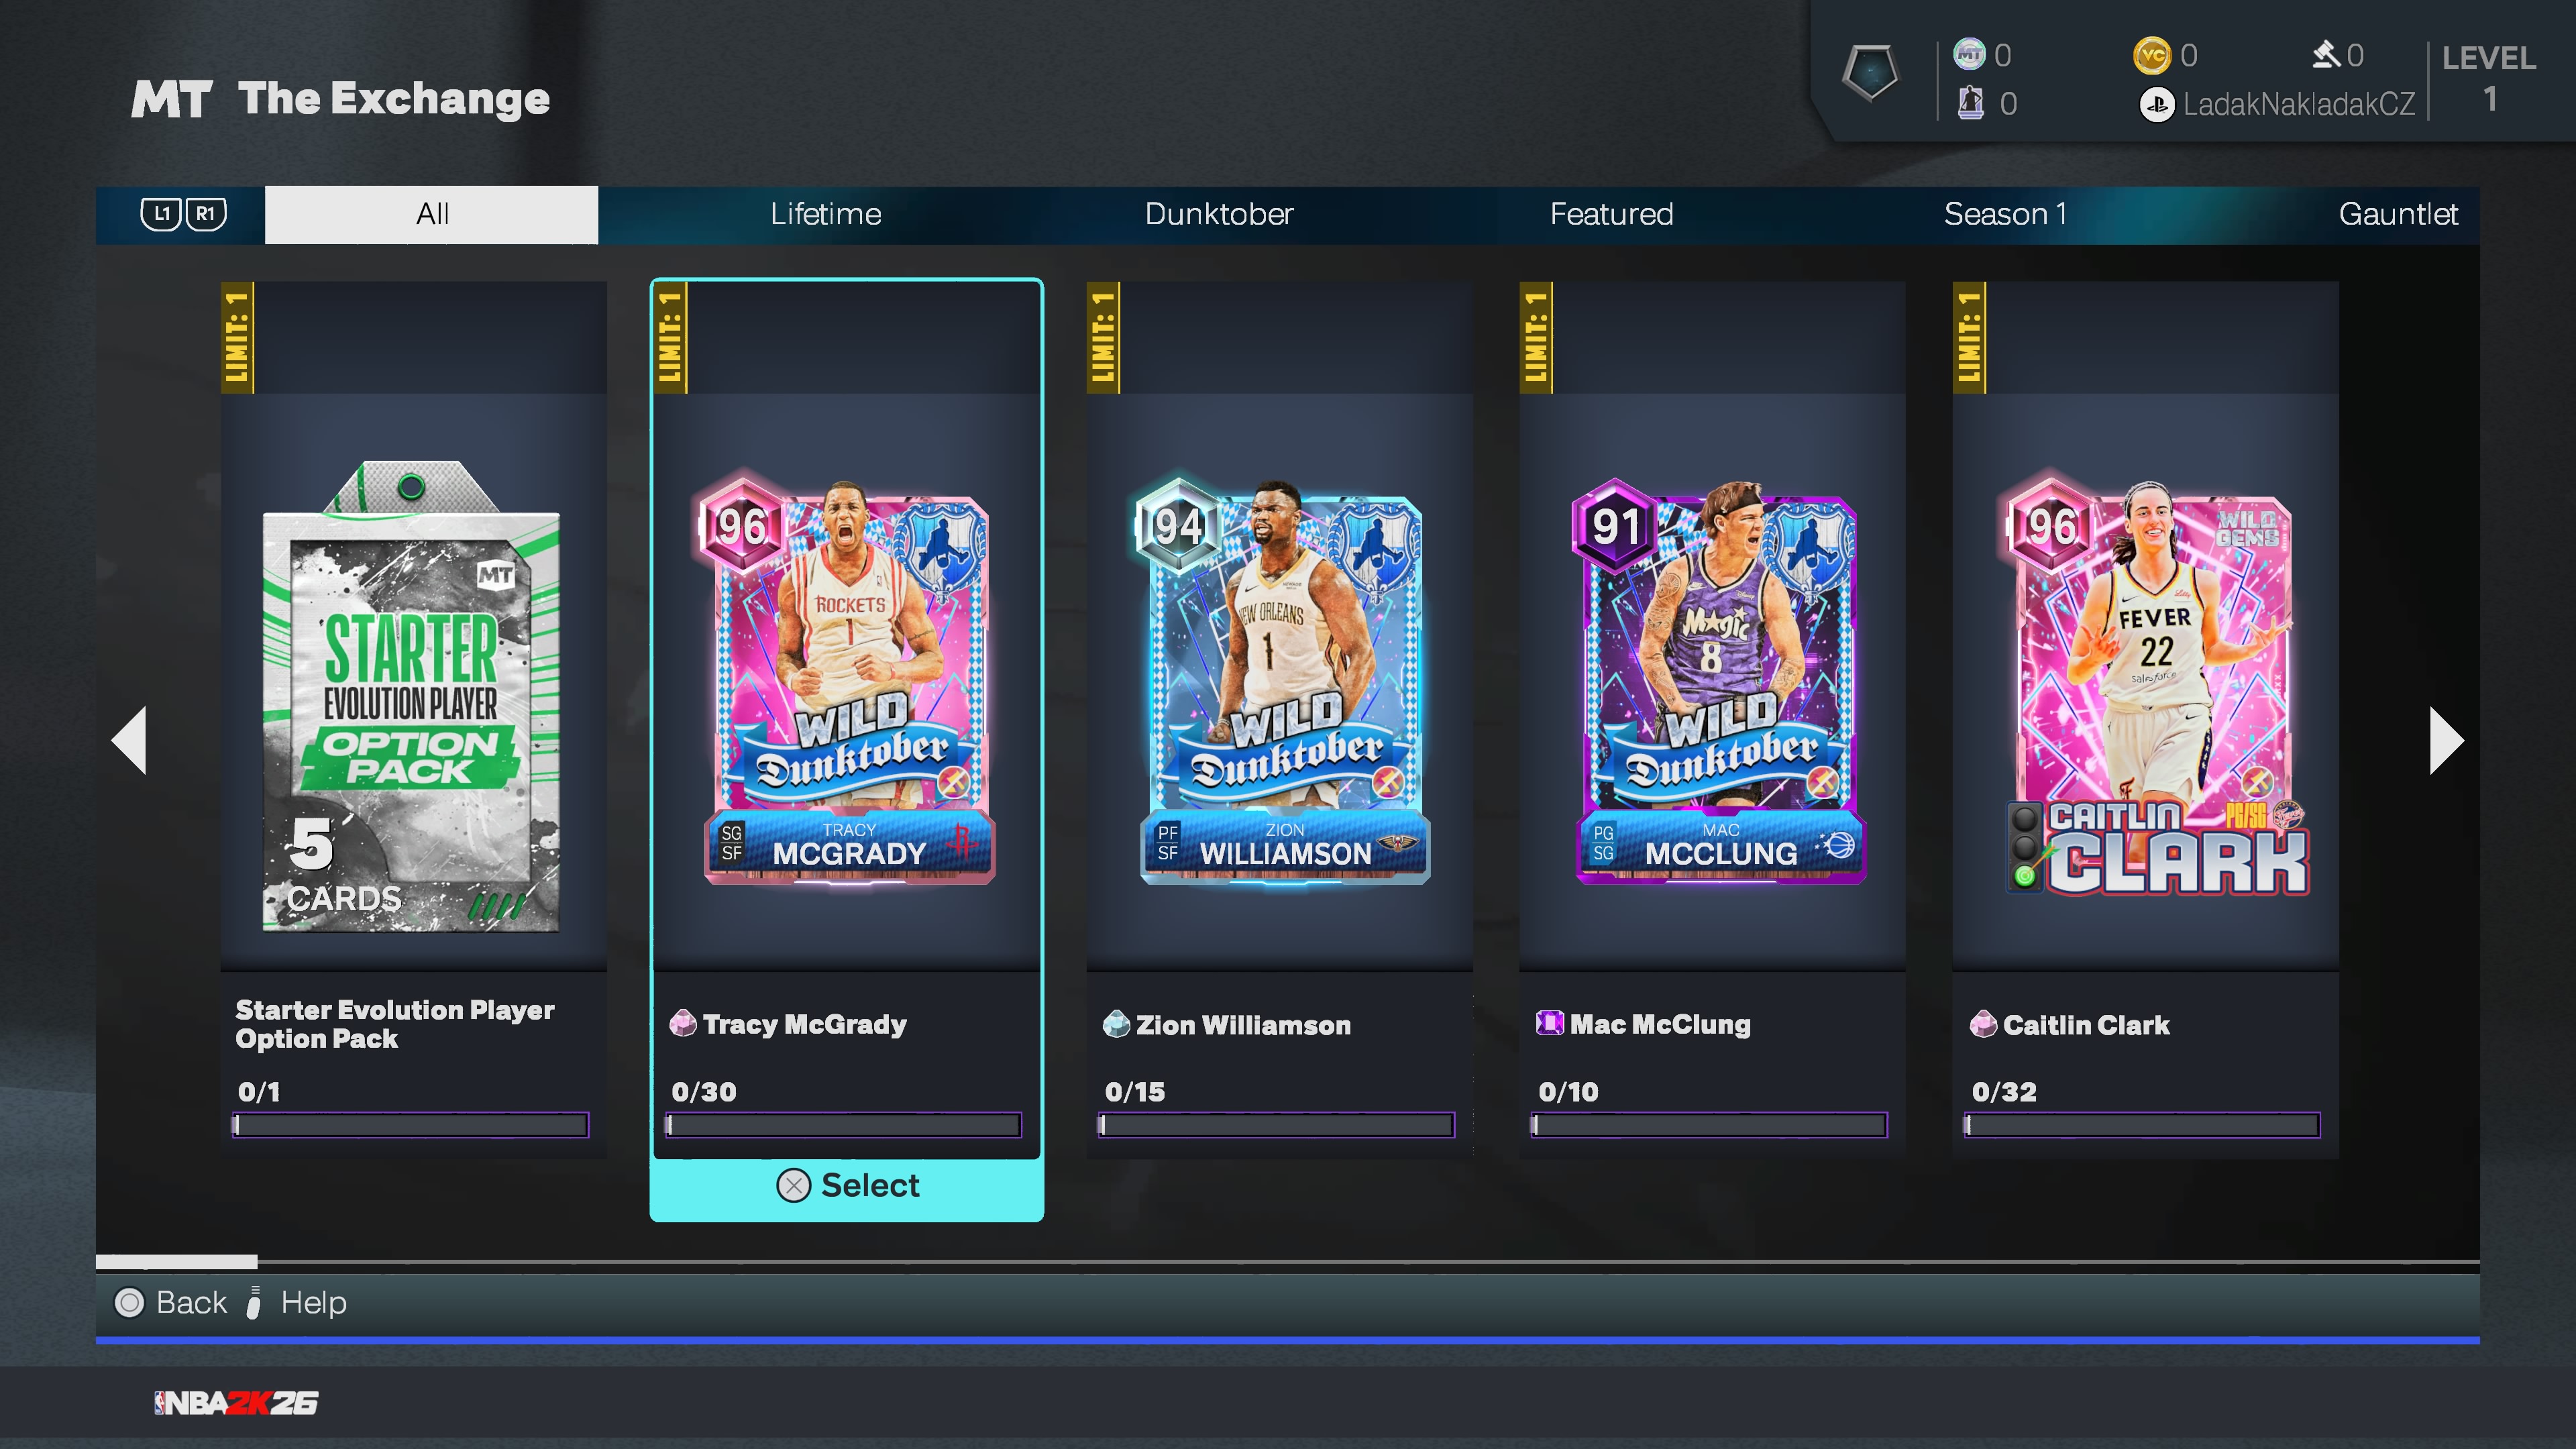Click the PlayStation logo beside LadakNakladakCZ
Screen dimensions: 2576x1449
pos(2156,104)
